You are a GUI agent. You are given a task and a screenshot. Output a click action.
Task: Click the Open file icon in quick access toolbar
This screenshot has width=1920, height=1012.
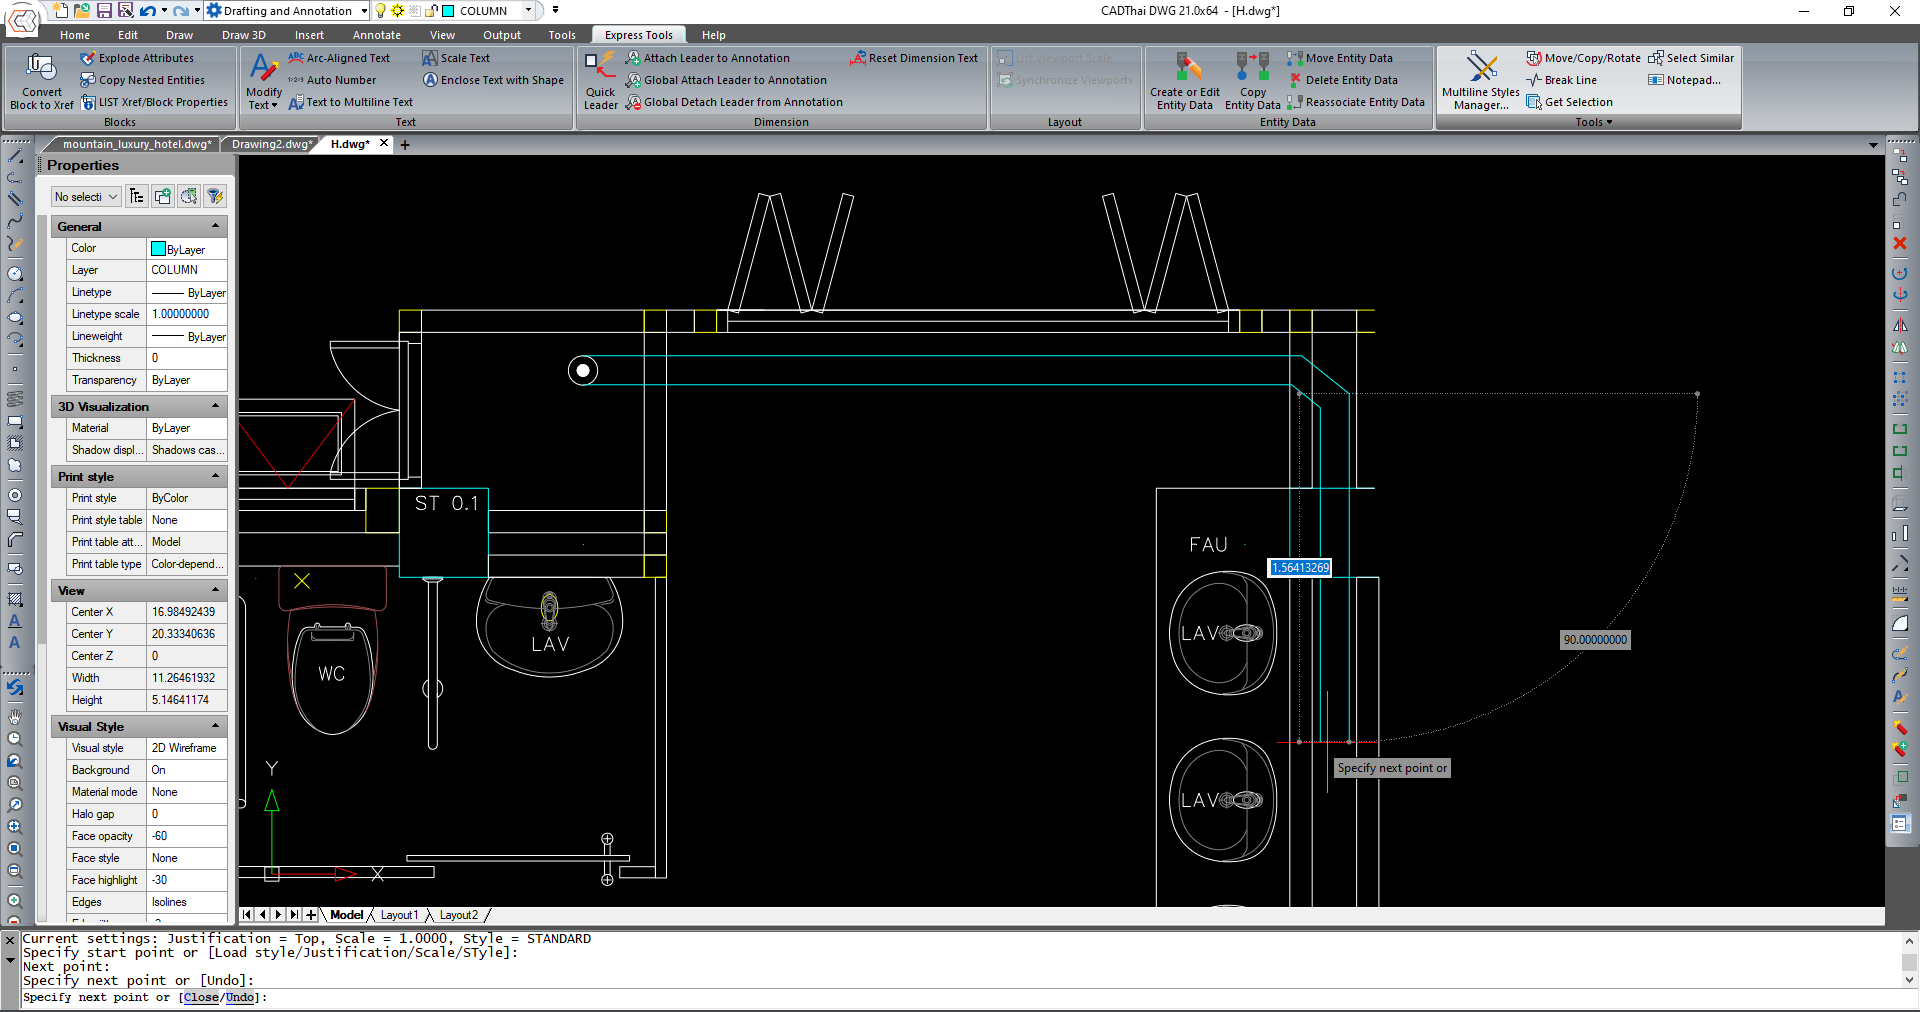[82, 11]
